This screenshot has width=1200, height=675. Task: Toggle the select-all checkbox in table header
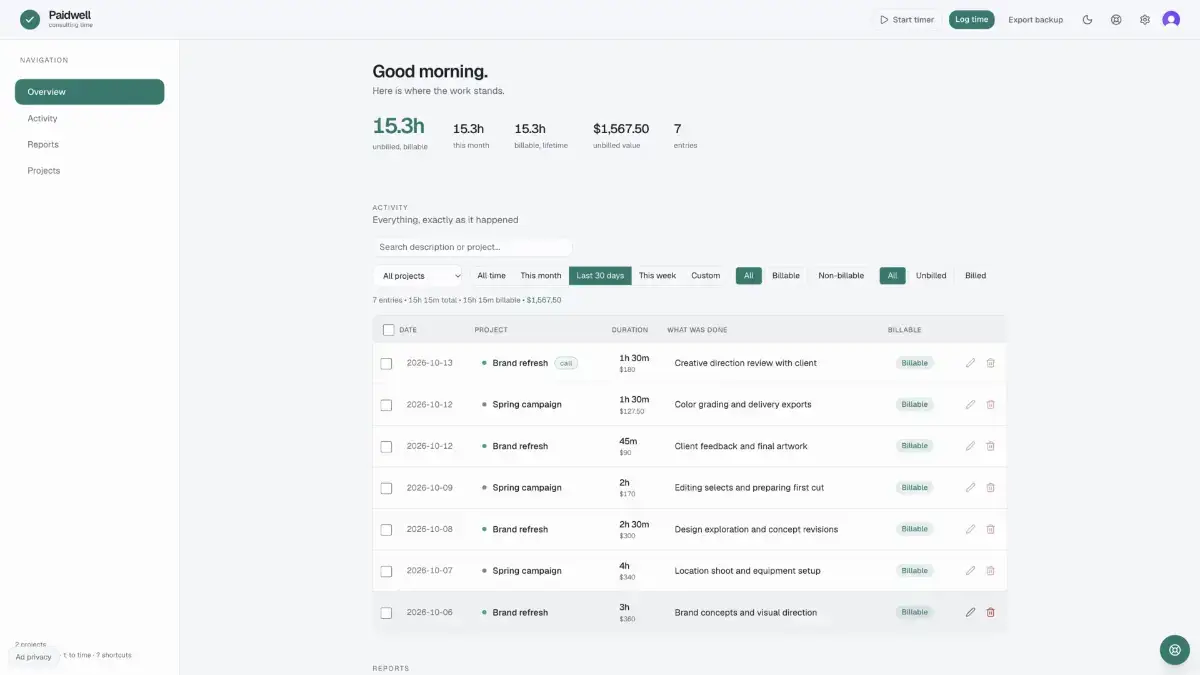click(x=388, y=330)
